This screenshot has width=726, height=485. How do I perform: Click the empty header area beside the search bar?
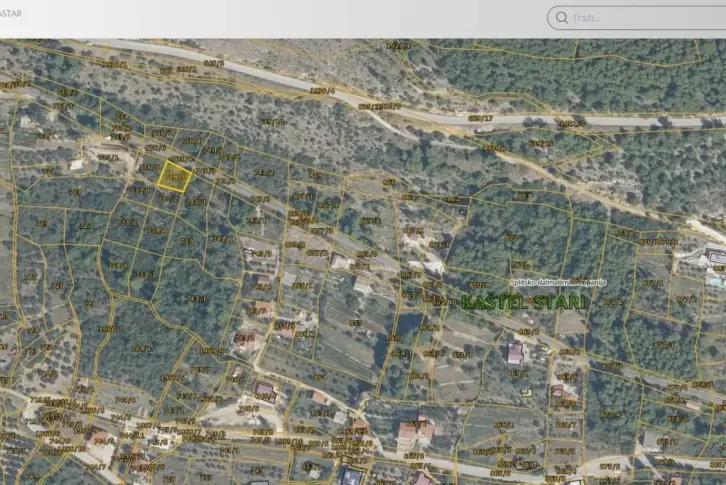(300, 18)
